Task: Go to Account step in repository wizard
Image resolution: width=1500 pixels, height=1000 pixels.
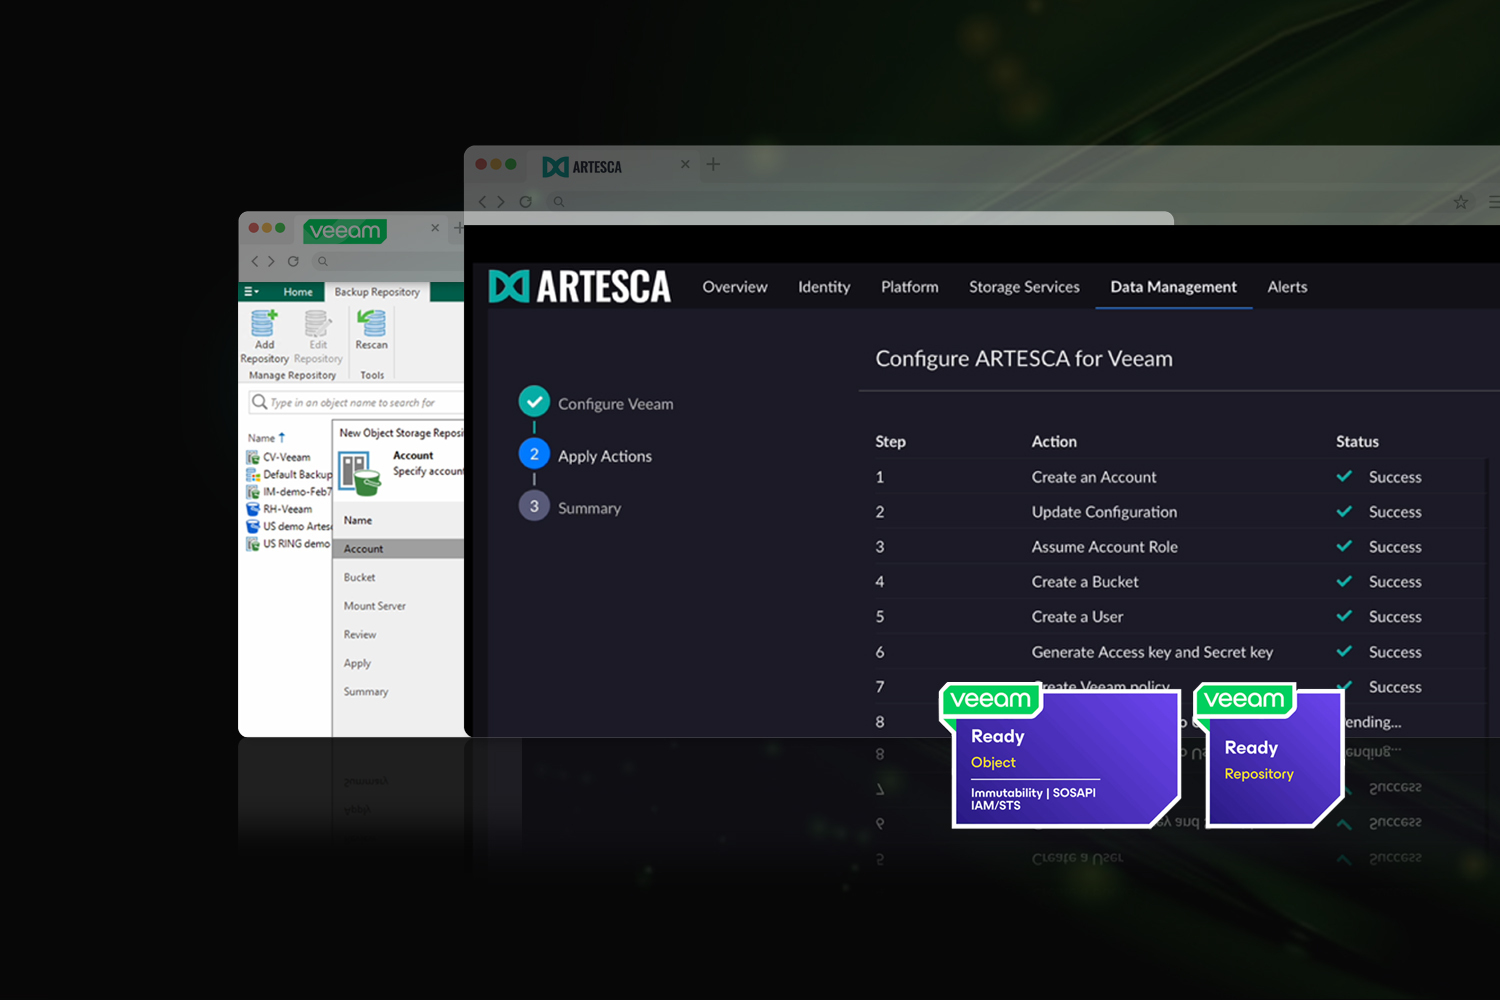Action: tap(398, 549)
